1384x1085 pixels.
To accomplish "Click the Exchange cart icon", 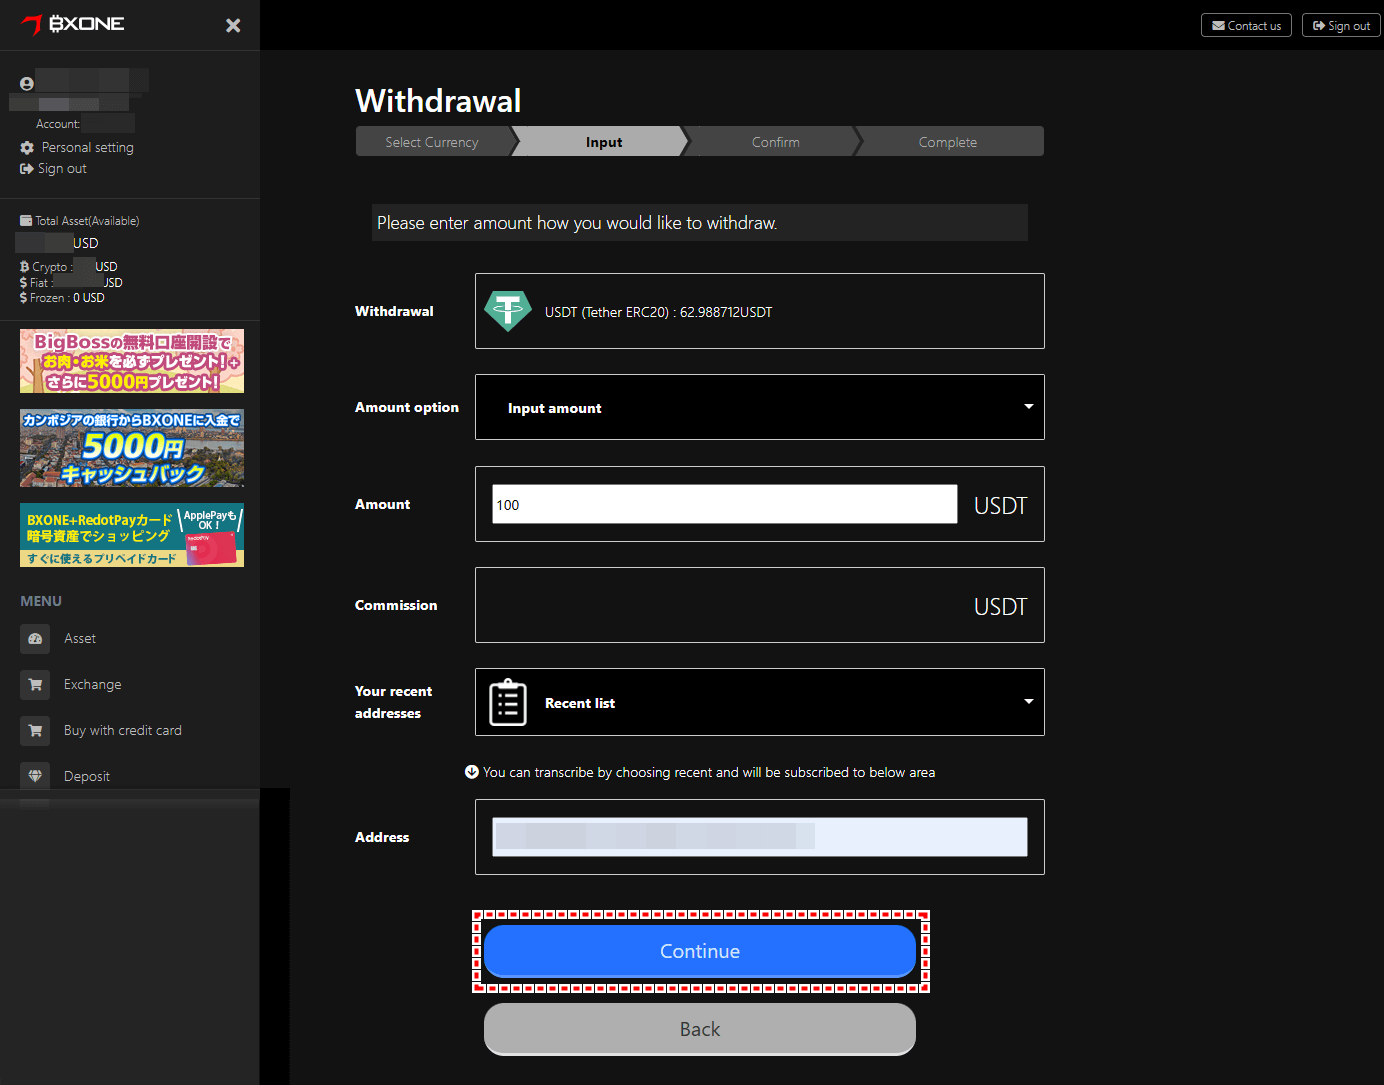I will tap(35, 684).
